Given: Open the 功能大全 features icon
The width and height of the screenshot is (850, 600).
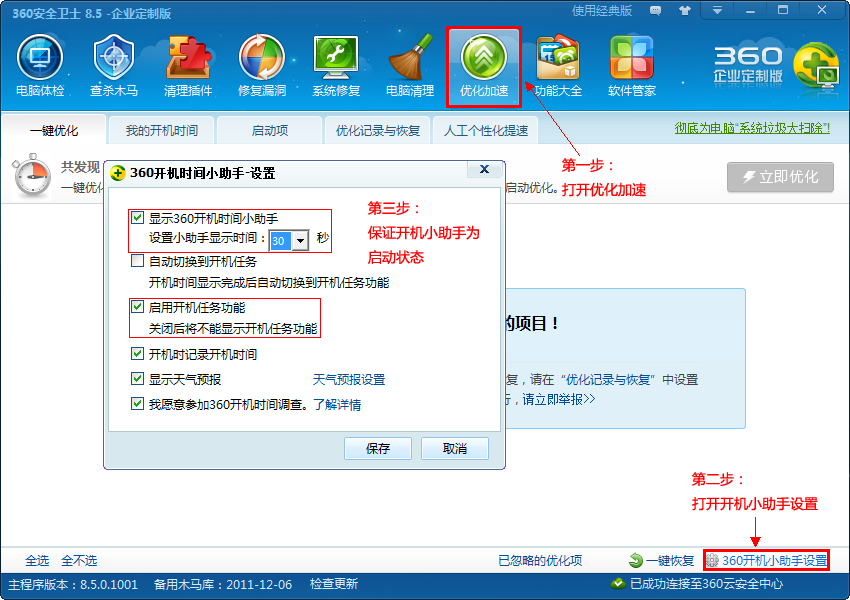Looking at the screenshot, I should coord(558,66).
